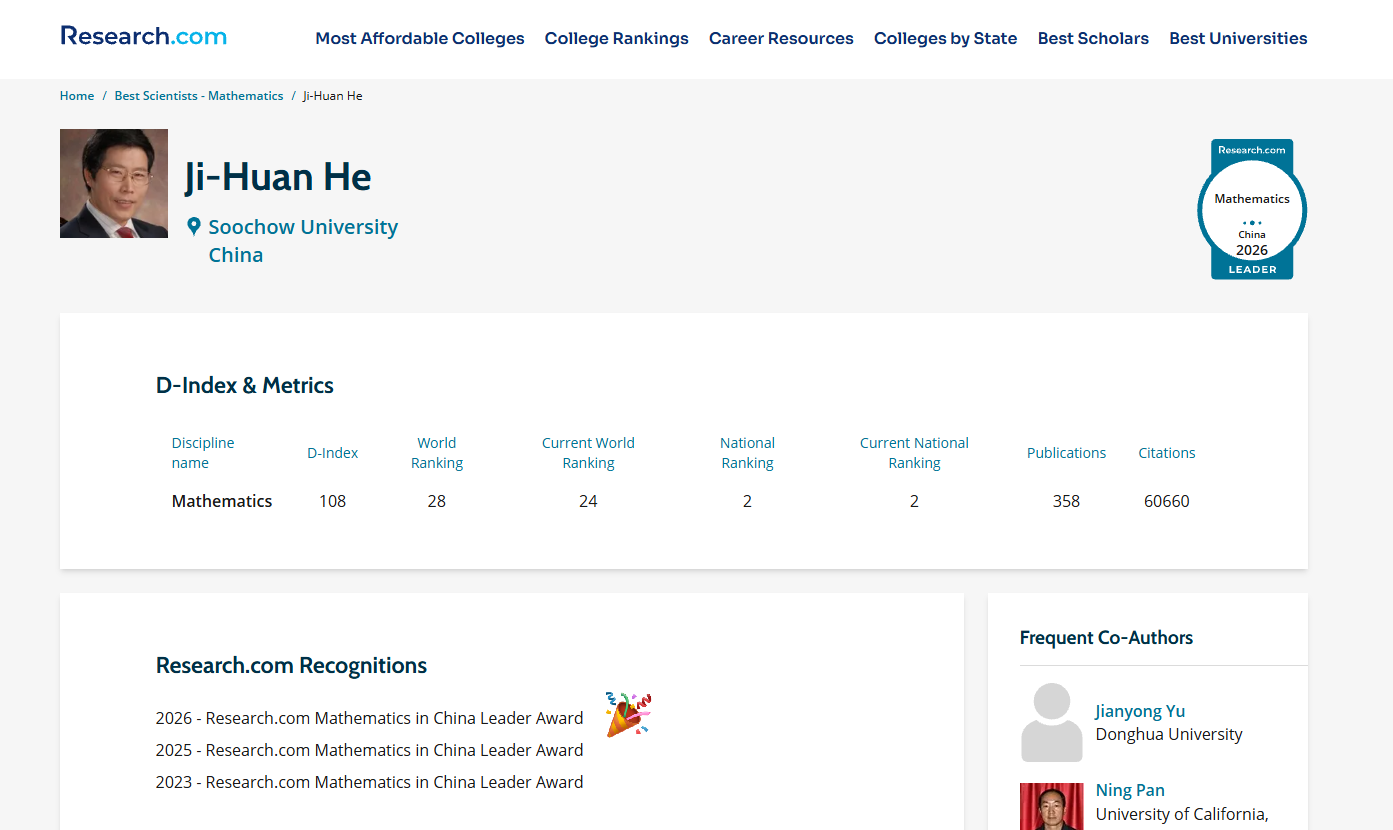
Task: Click the World Ranking column header
Action: (x=437, y=453)
